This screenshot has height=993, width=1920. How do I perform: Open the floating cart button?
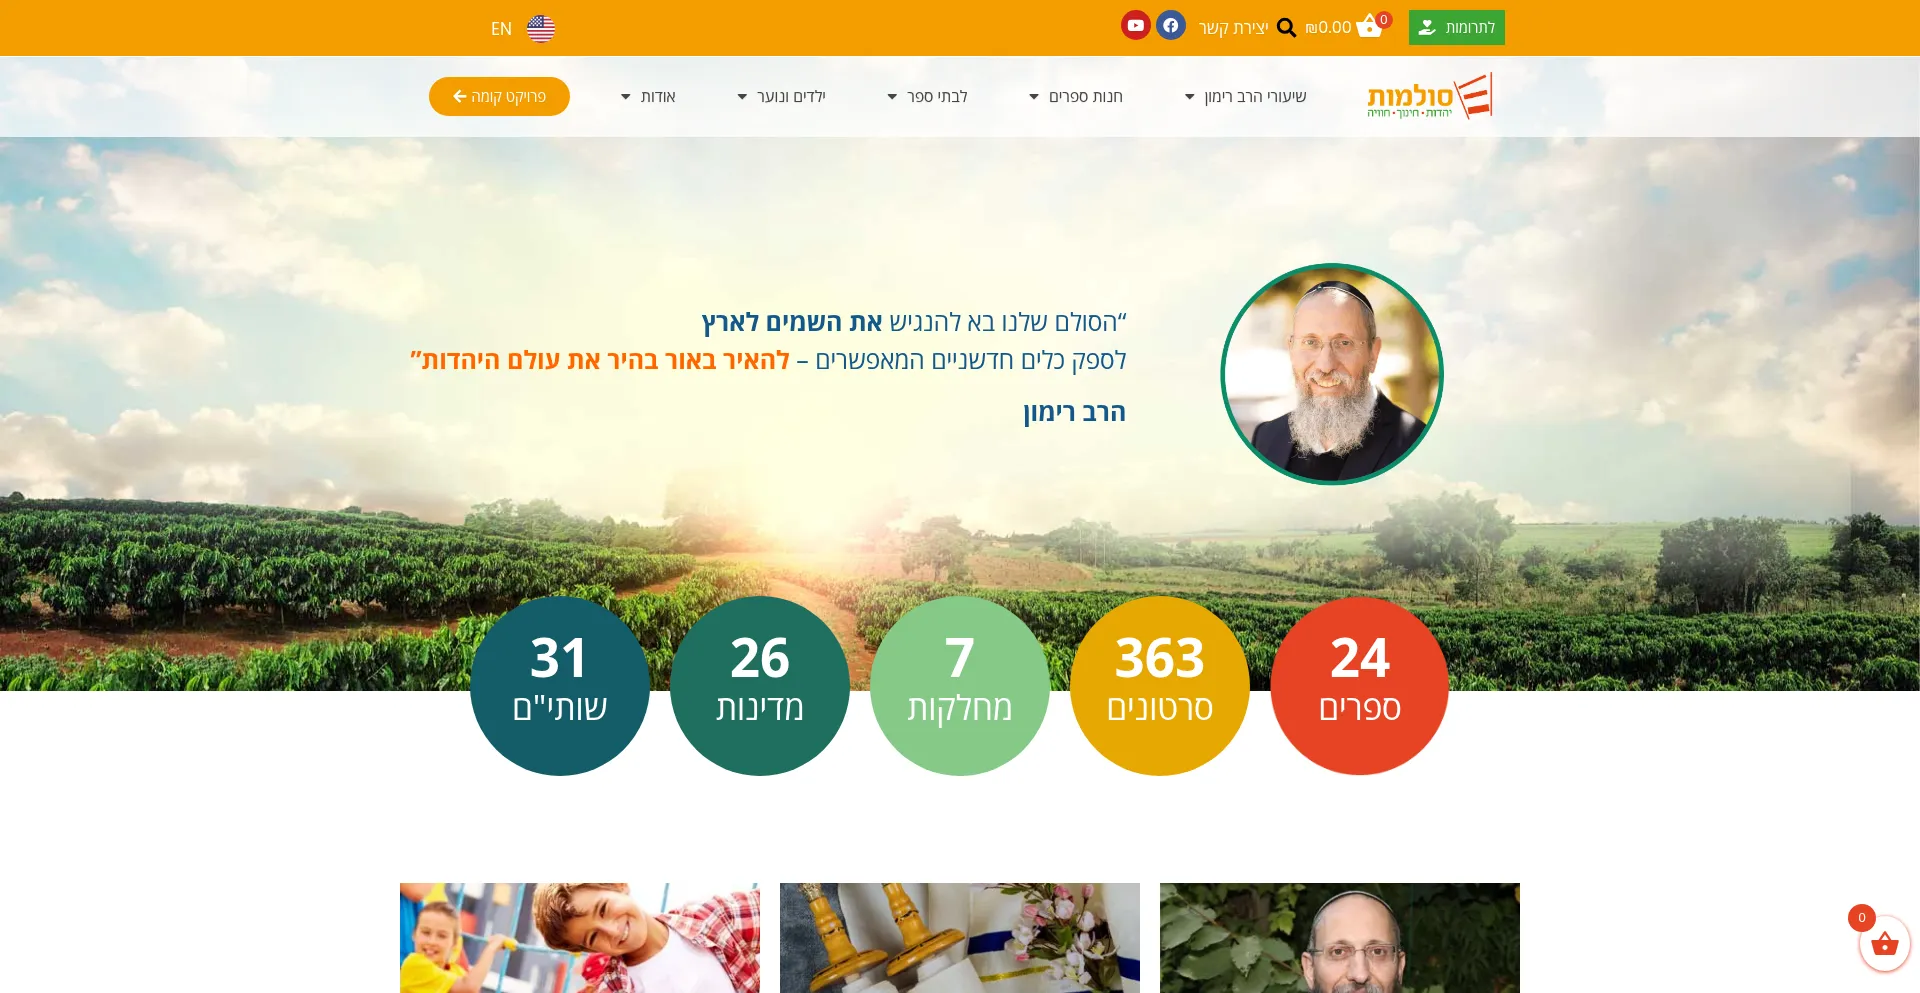(1884, 944)
